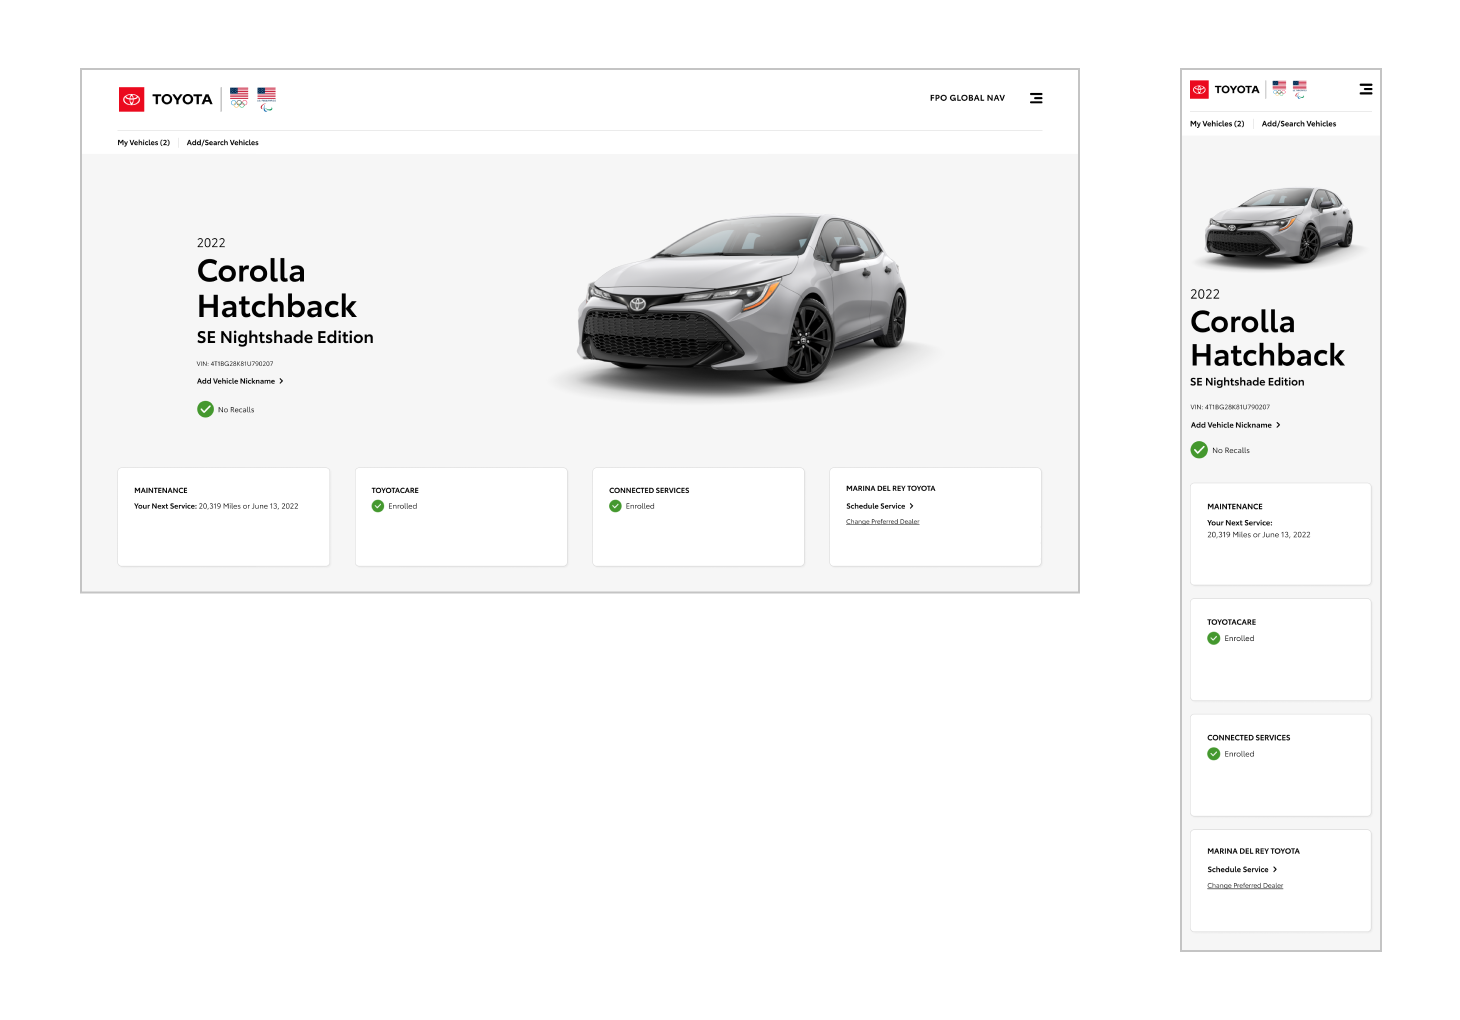Screen dimensions: 1460x1020
Task: Click Add Vehicle Nickname link in desktop view
Action: 240,381
